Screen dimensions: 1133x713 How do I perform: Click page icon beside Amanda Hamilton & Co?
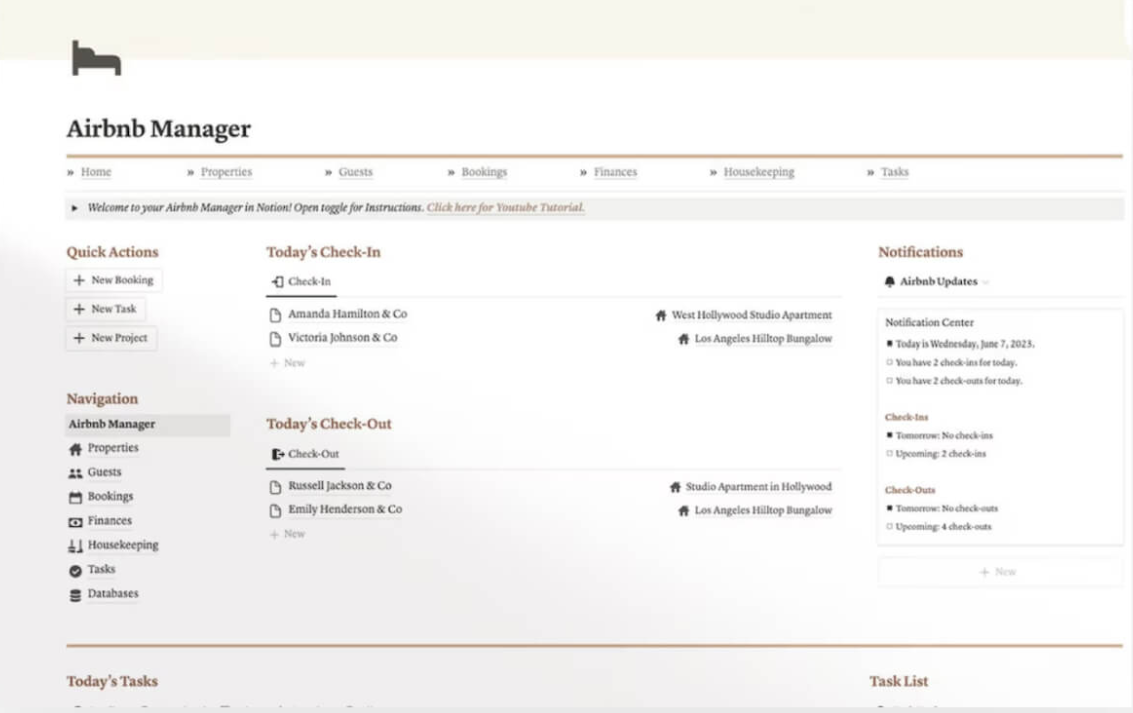point(275,315)
